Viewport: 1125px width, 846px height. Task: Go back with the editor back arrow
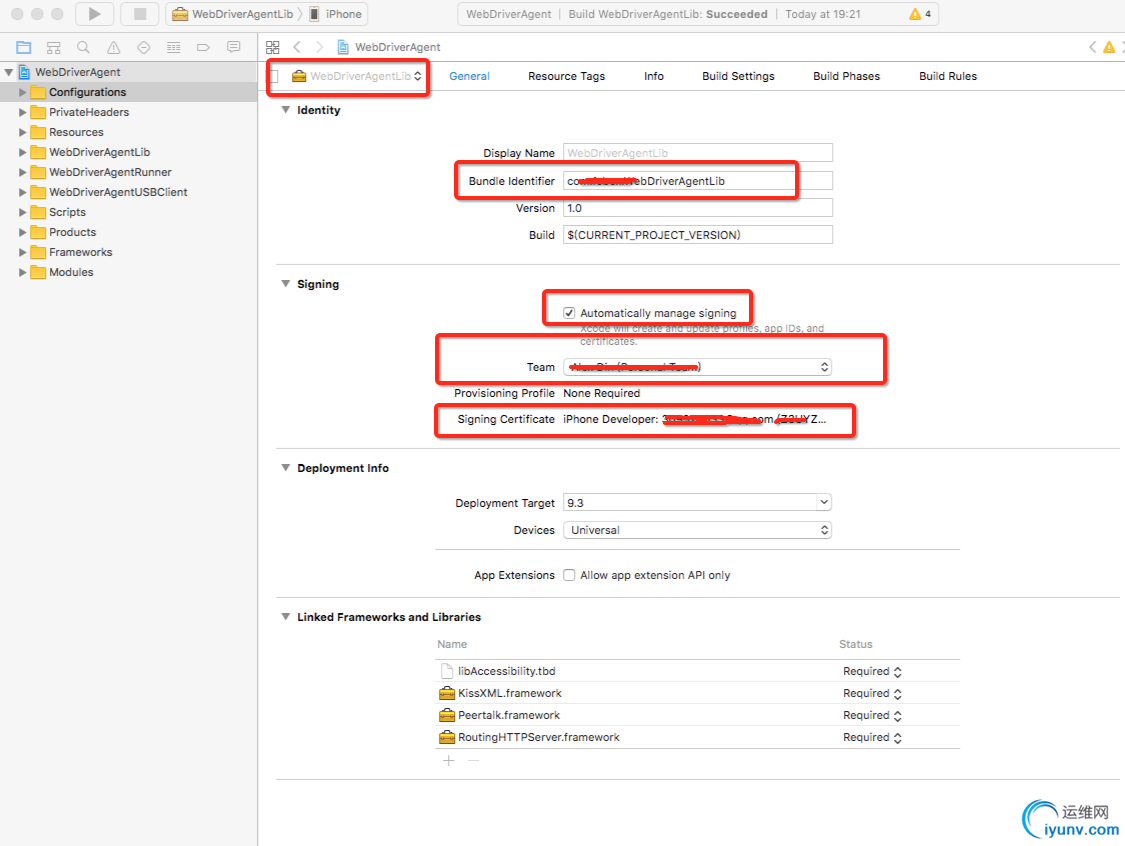point(297,47)
